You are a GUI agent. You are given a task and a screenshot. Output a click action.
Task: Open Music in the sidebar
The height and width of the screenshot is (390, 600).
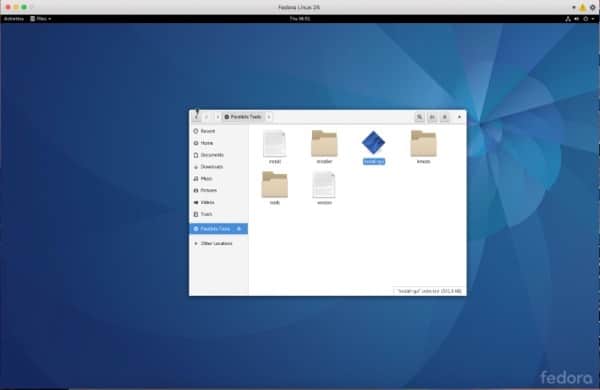(218, 179)
